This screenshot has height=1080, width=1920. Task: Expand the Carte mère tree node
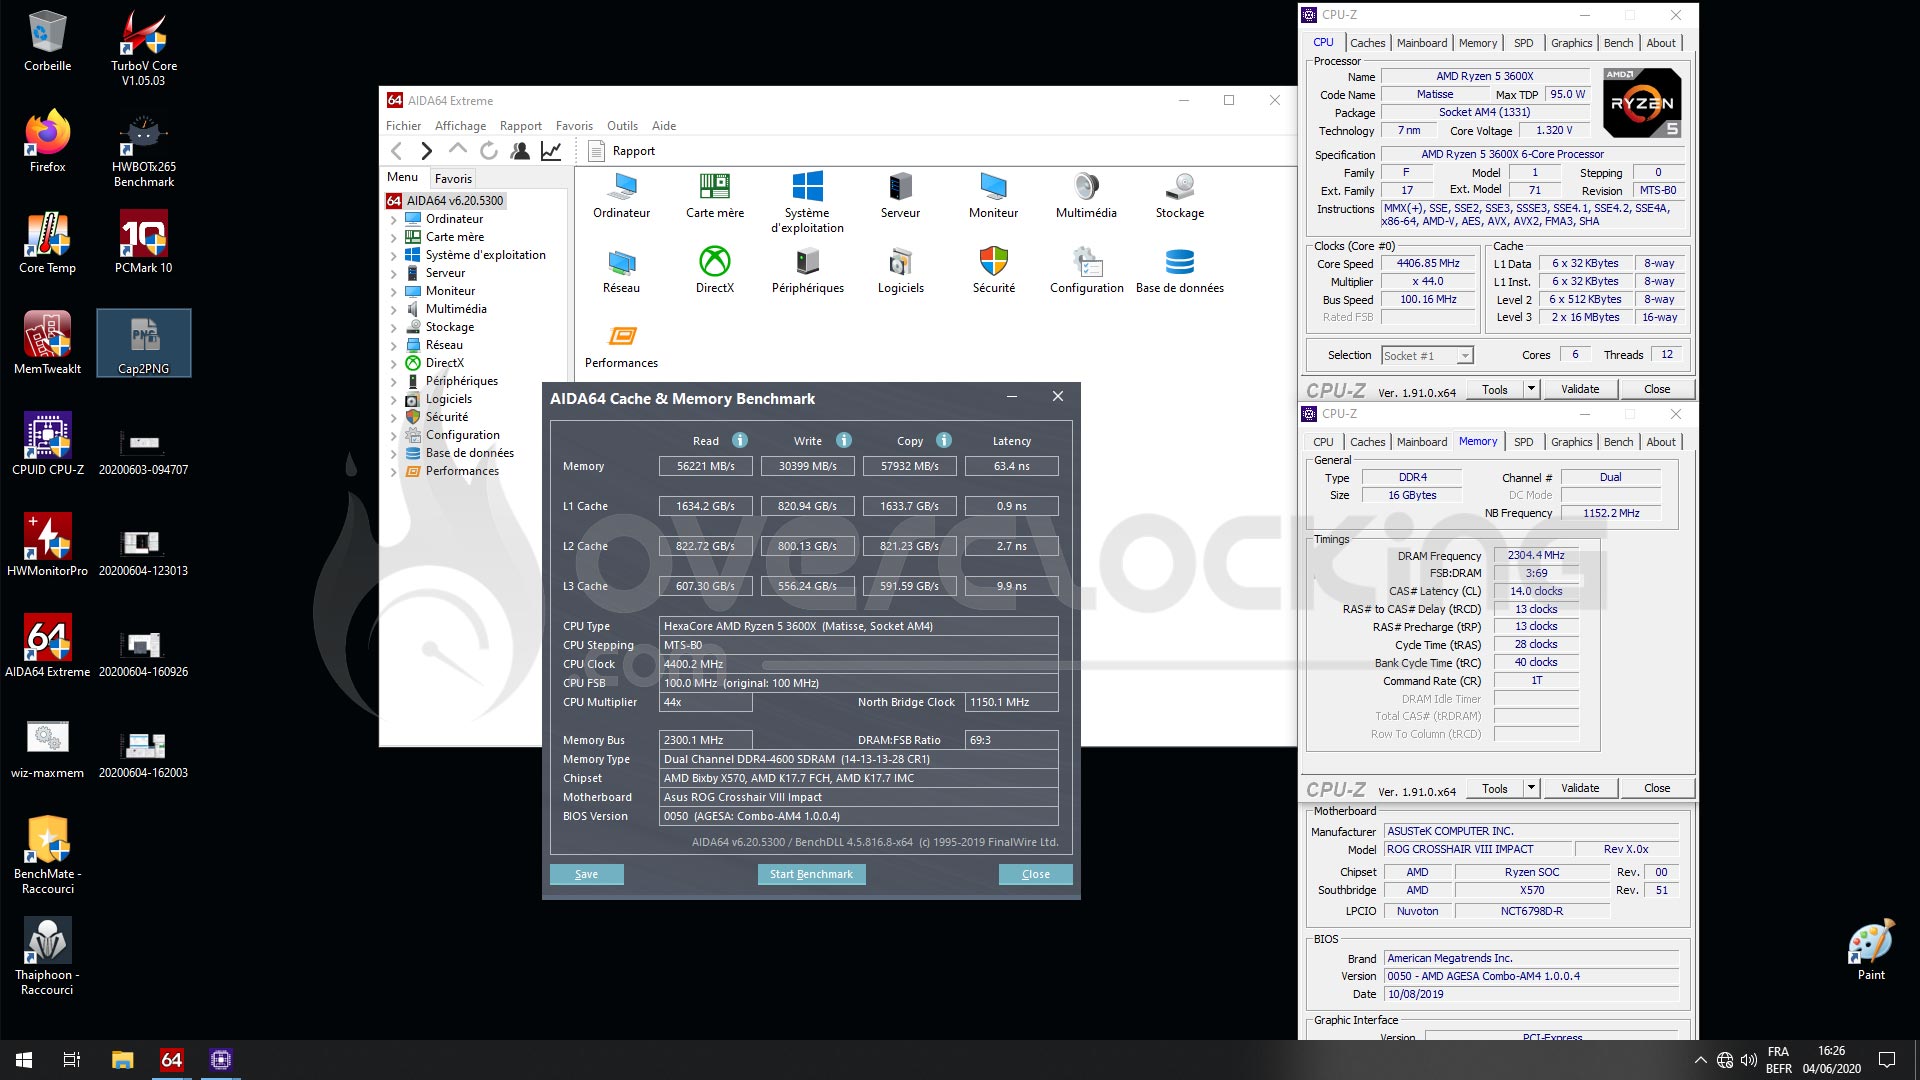click(x=393, y=238)
